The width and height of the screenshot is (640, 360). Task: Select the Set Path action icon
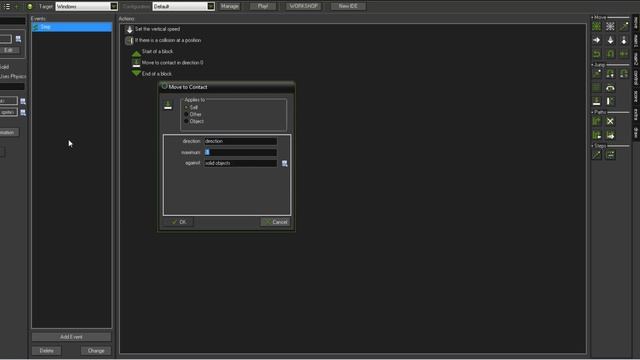click(x=596, y=121)
